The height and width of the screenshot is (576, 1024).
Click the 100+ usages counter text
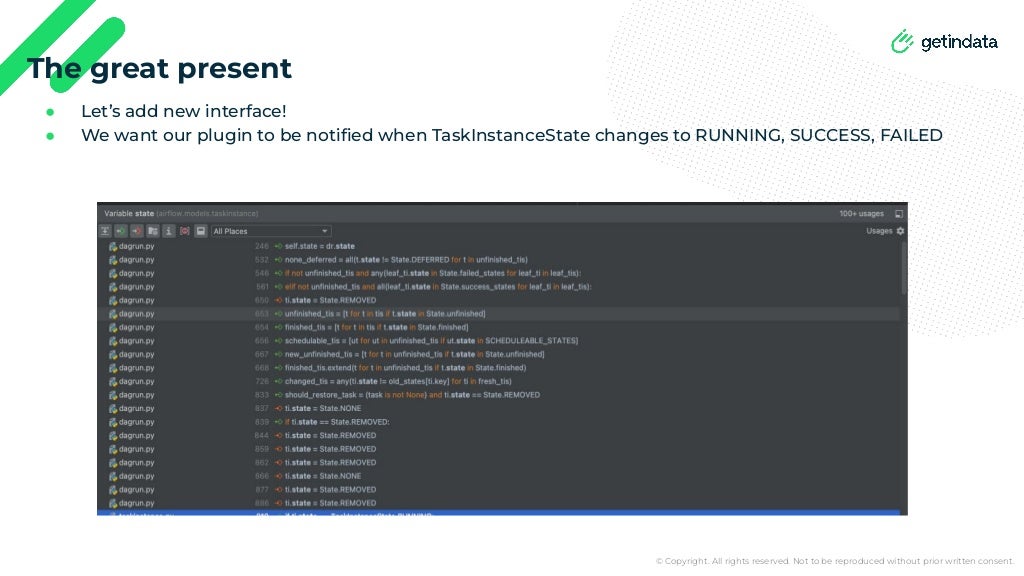[861, 214]
